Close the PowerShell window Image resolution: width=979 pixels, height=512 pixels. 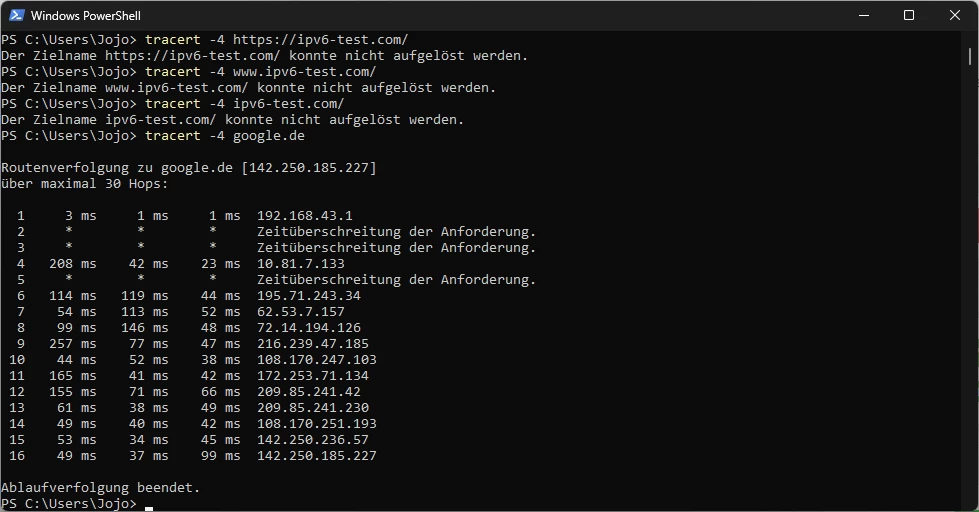(x=955, y=15)
